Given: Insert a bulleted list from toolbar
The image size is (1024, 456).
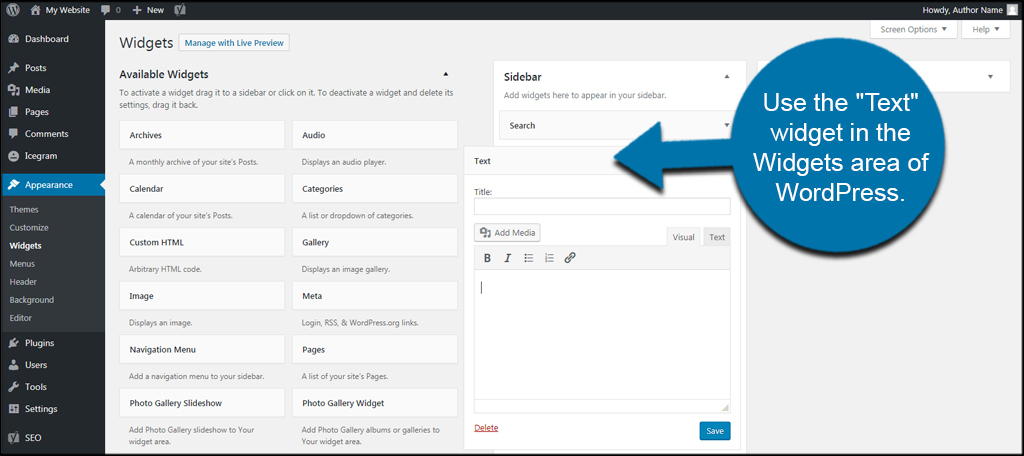Looking at the screenshot, I should 529,258.
